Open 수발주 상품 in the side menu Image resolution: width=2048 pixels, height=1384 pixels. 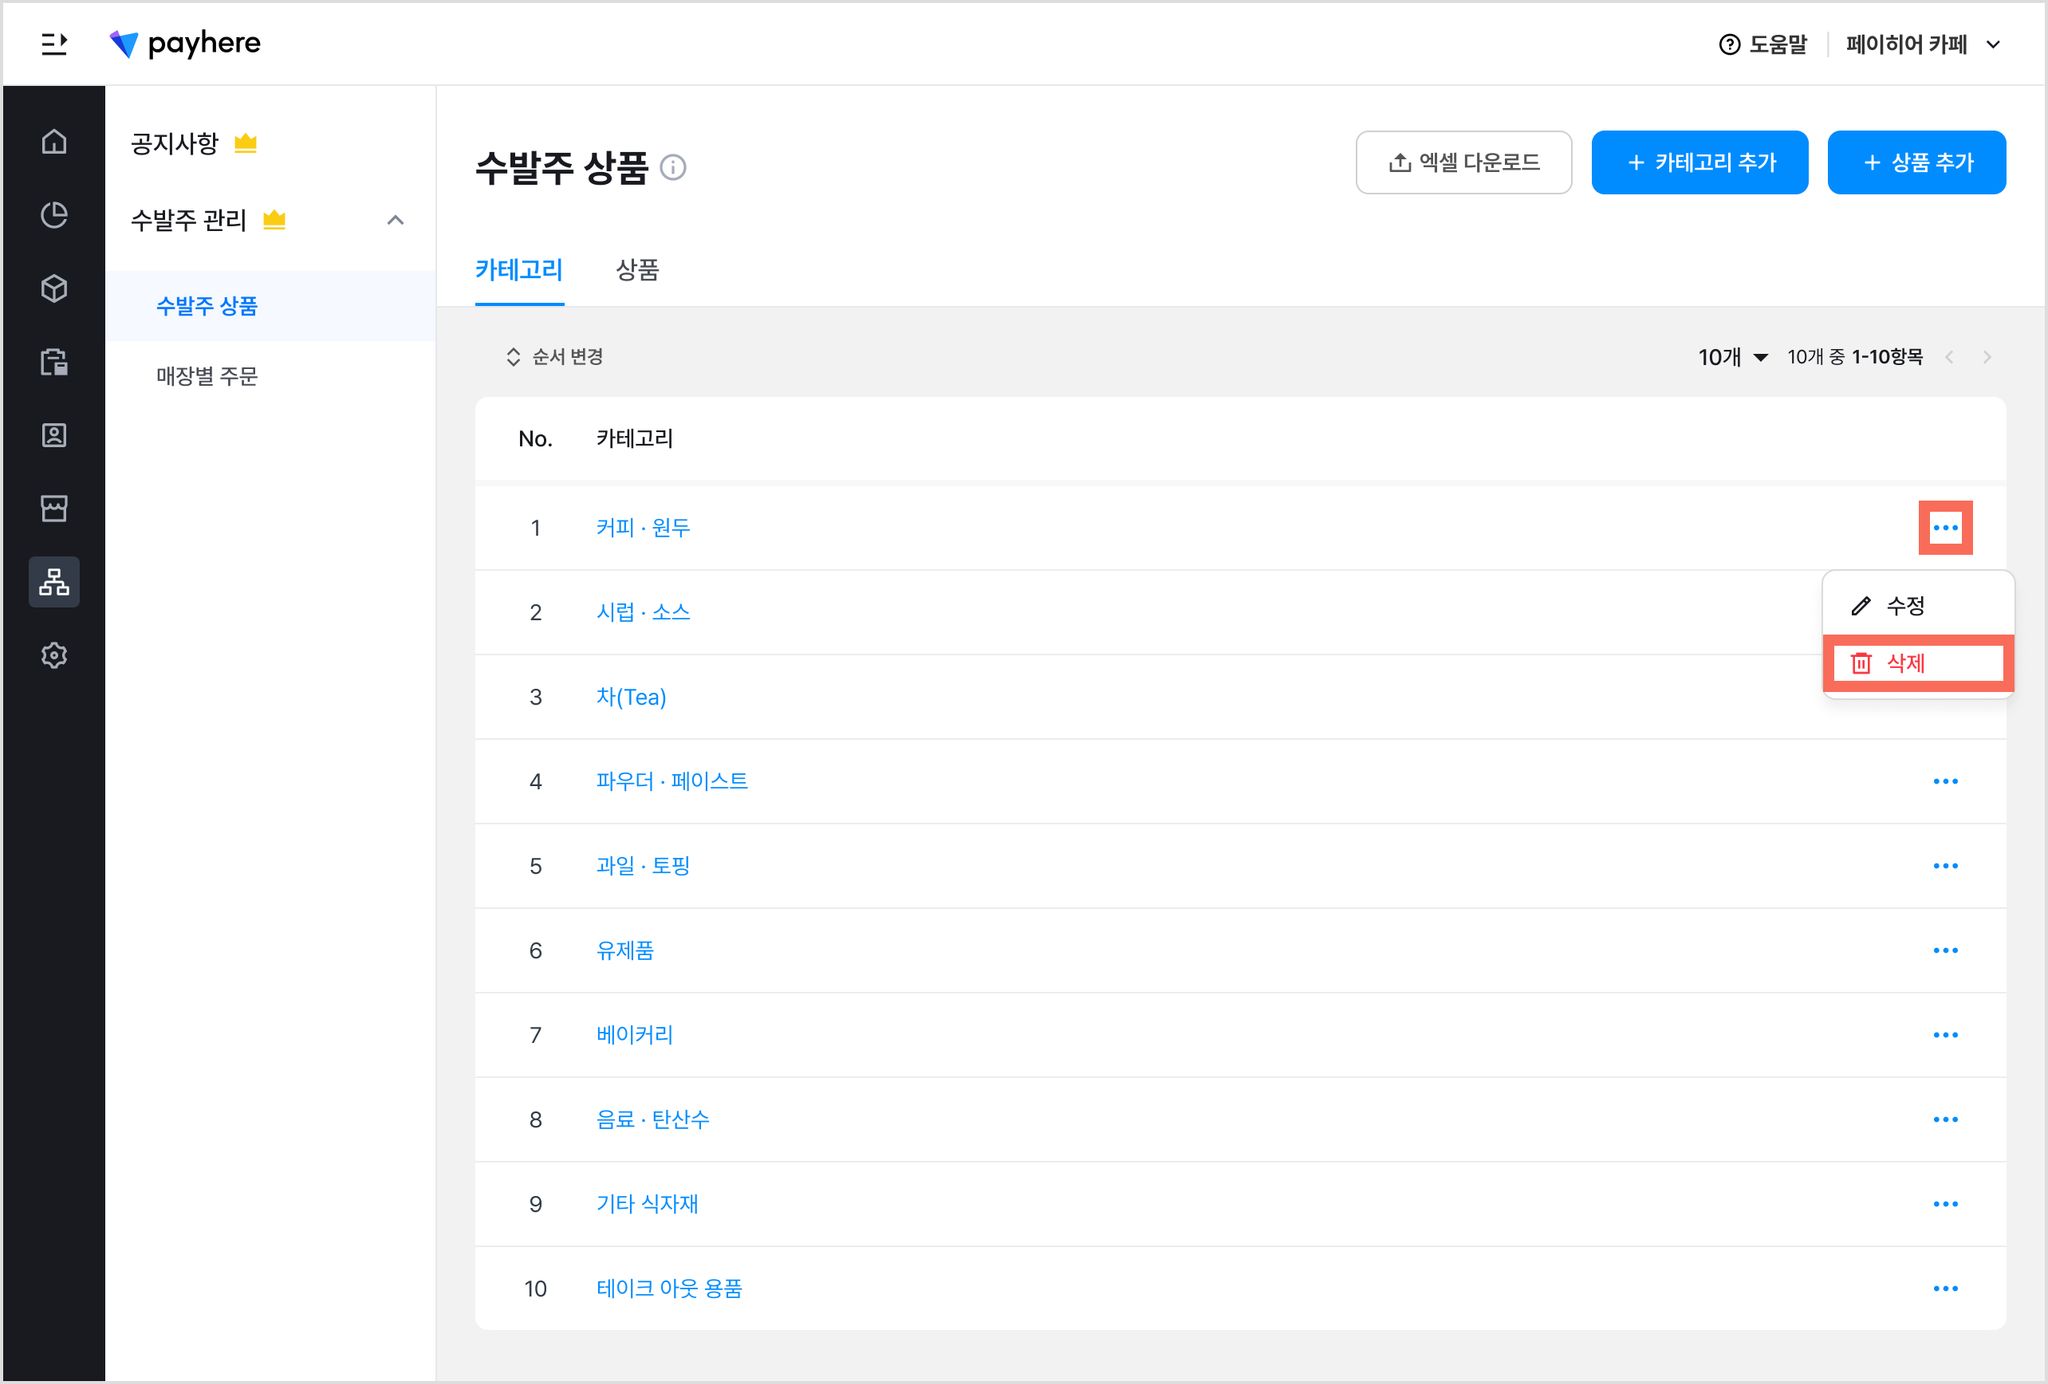coord(207,306)
